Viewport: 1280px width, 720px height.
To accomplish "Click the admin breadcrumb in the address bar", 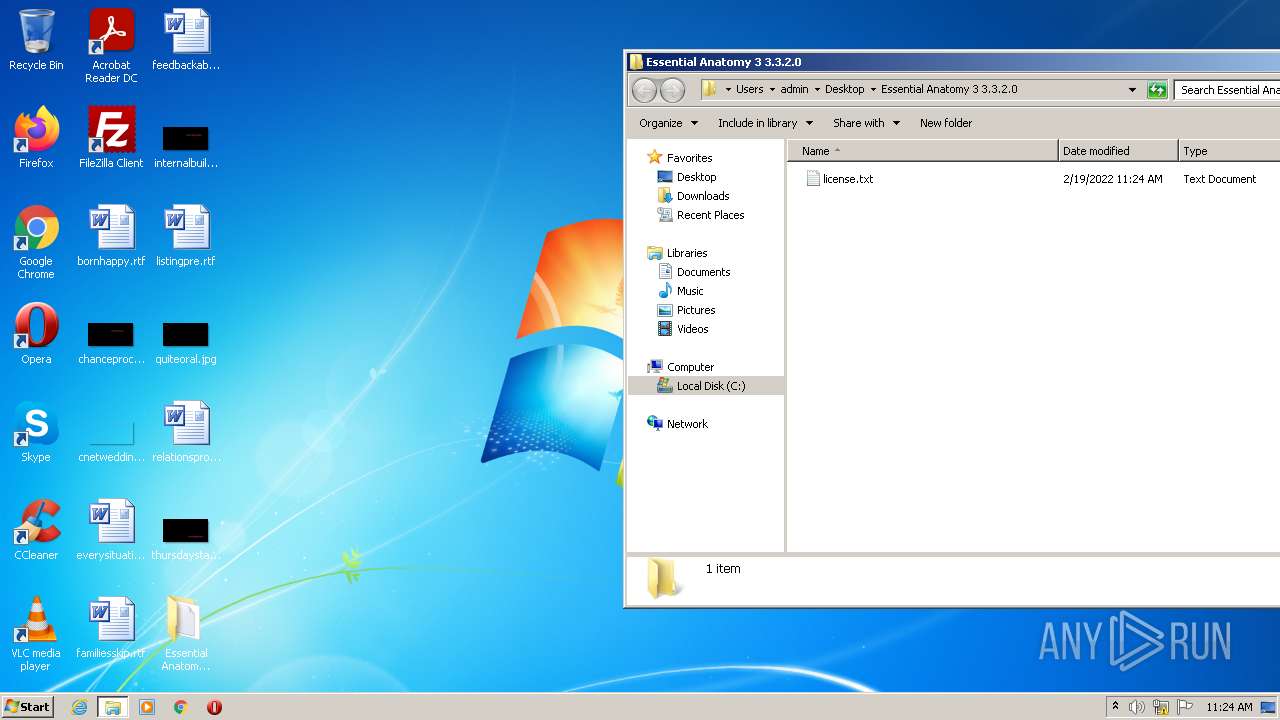I will tap(794, 89).
